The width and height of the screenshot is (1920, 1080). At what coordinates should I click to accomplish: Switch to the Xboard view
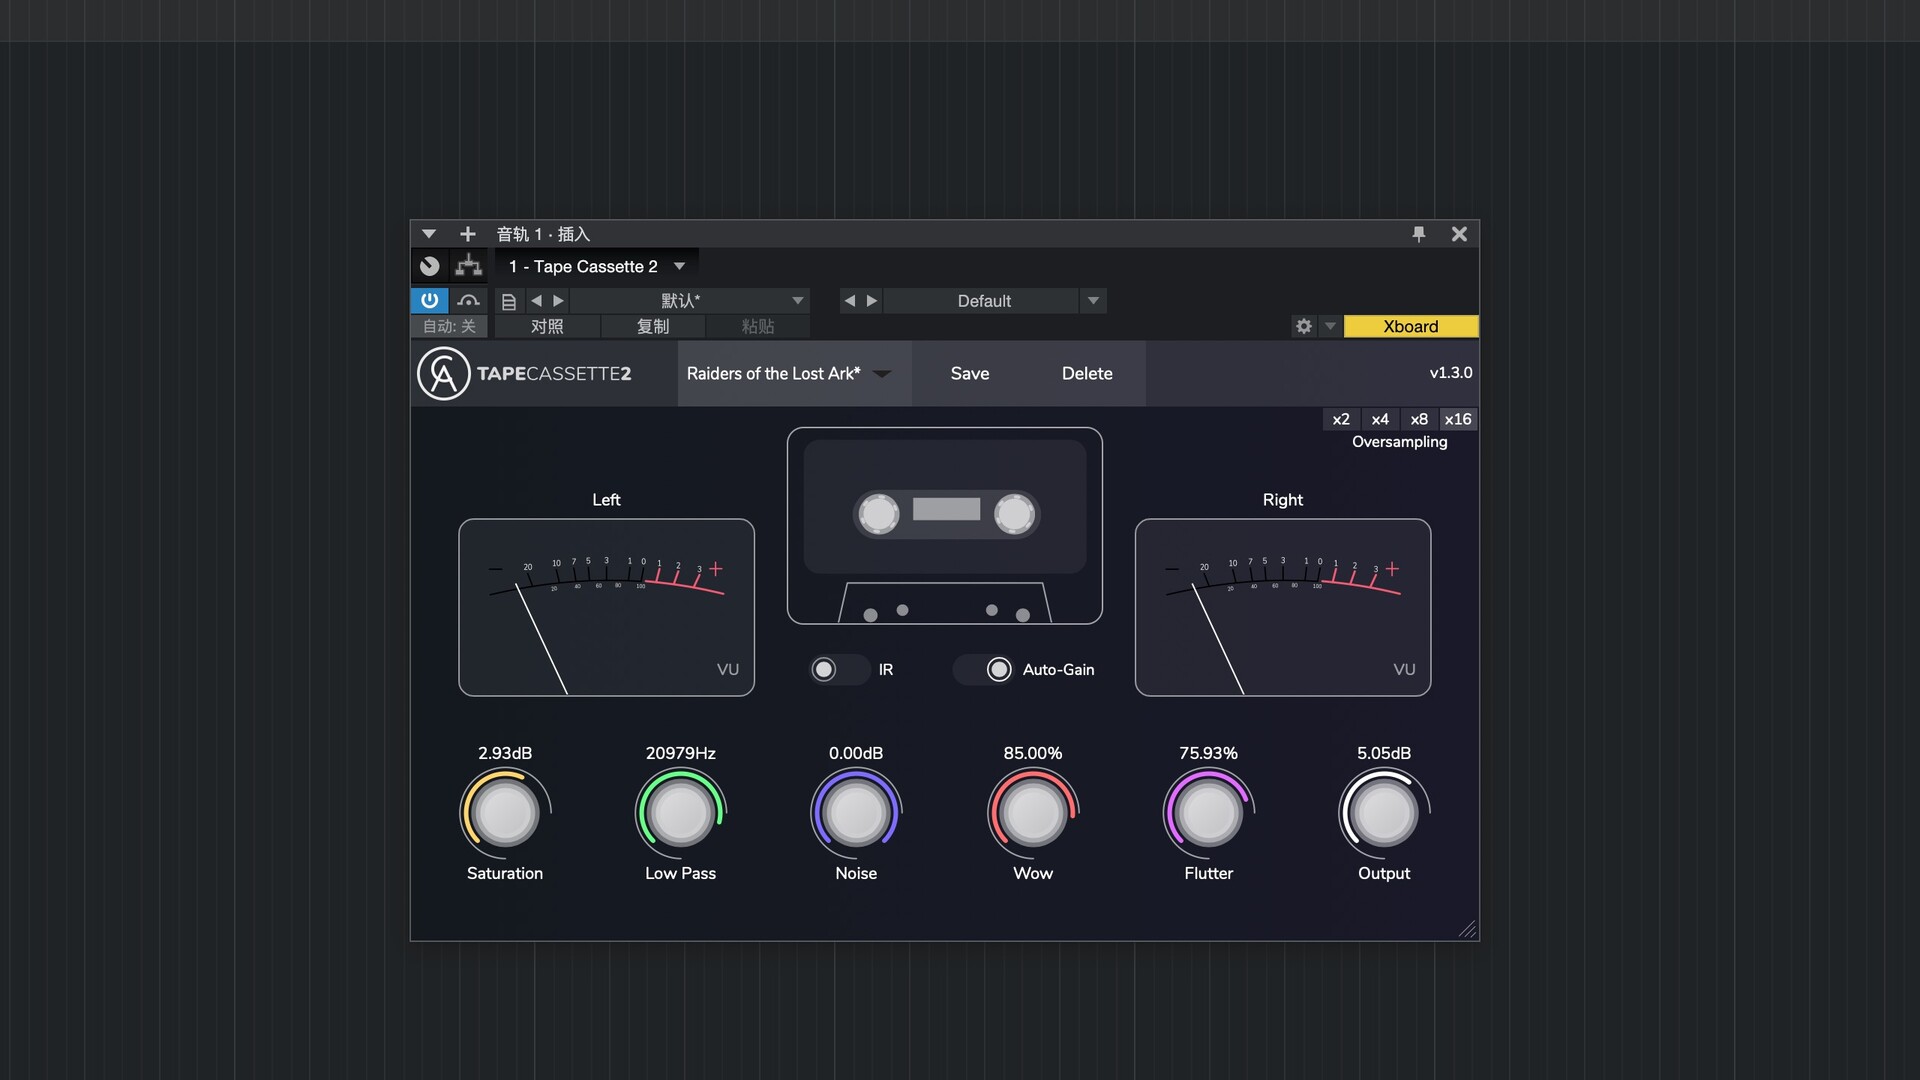tap(1410, 326)
